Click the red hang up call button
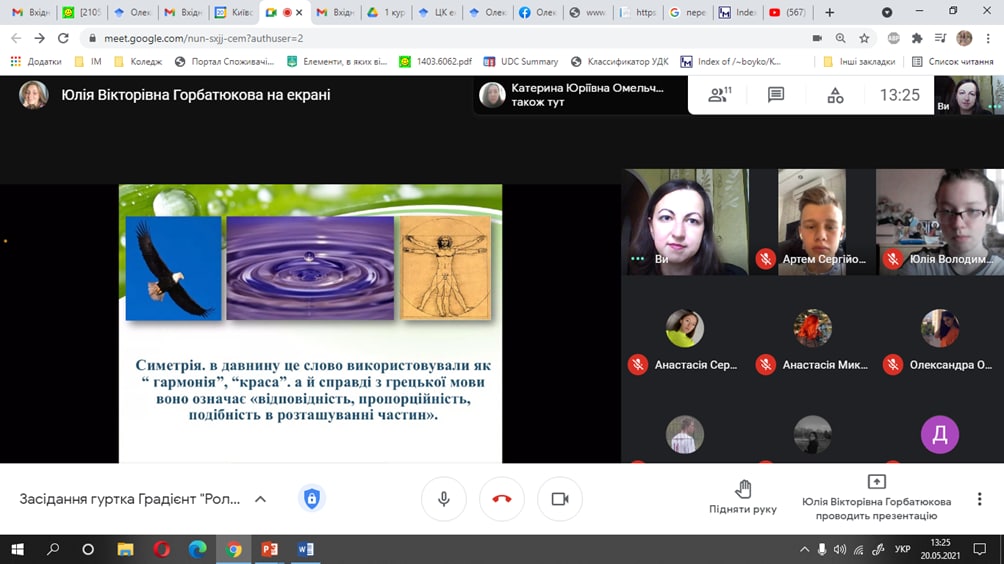This screenshot has height=564, width=1004. 502,499
